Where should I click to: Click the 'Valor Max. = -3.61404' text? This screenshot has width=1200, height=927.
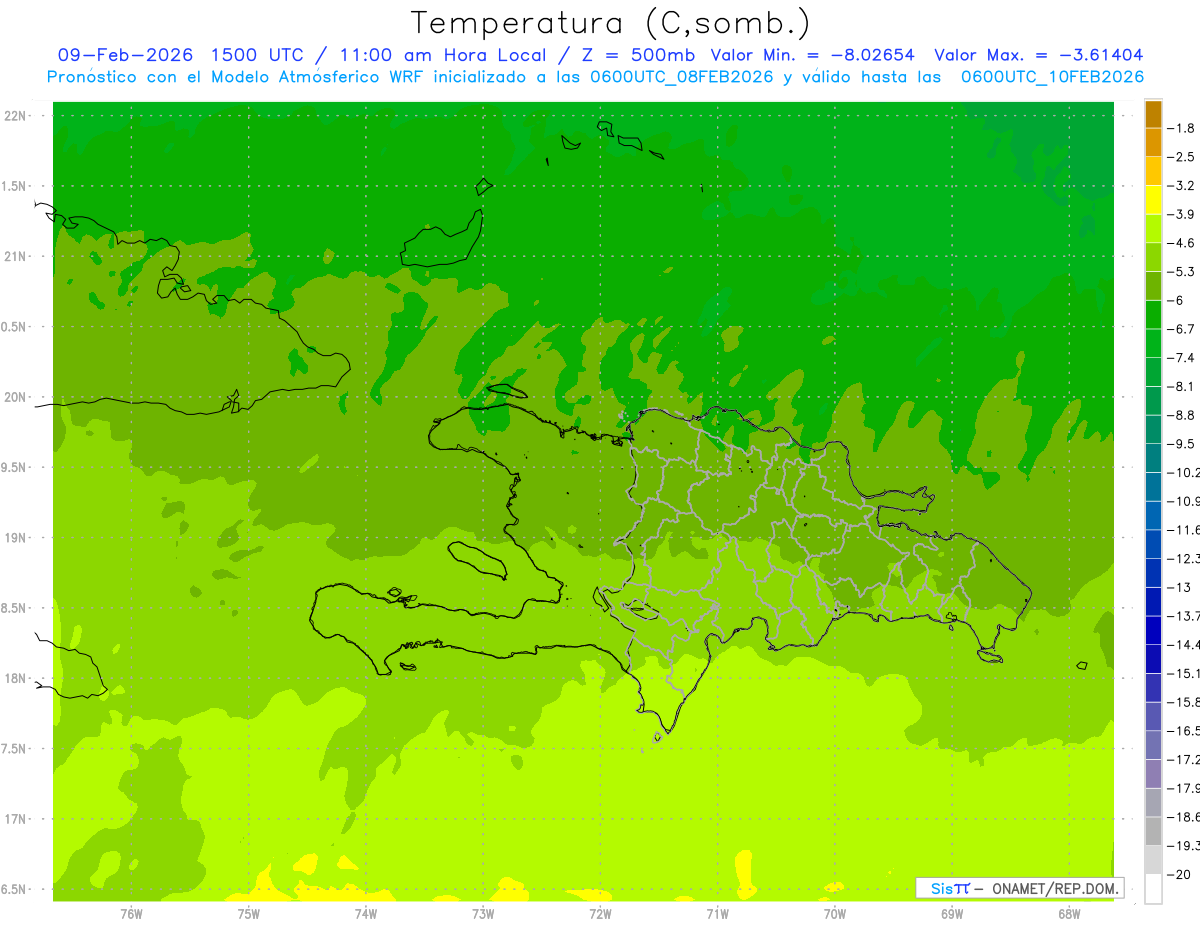point(1038,55)
